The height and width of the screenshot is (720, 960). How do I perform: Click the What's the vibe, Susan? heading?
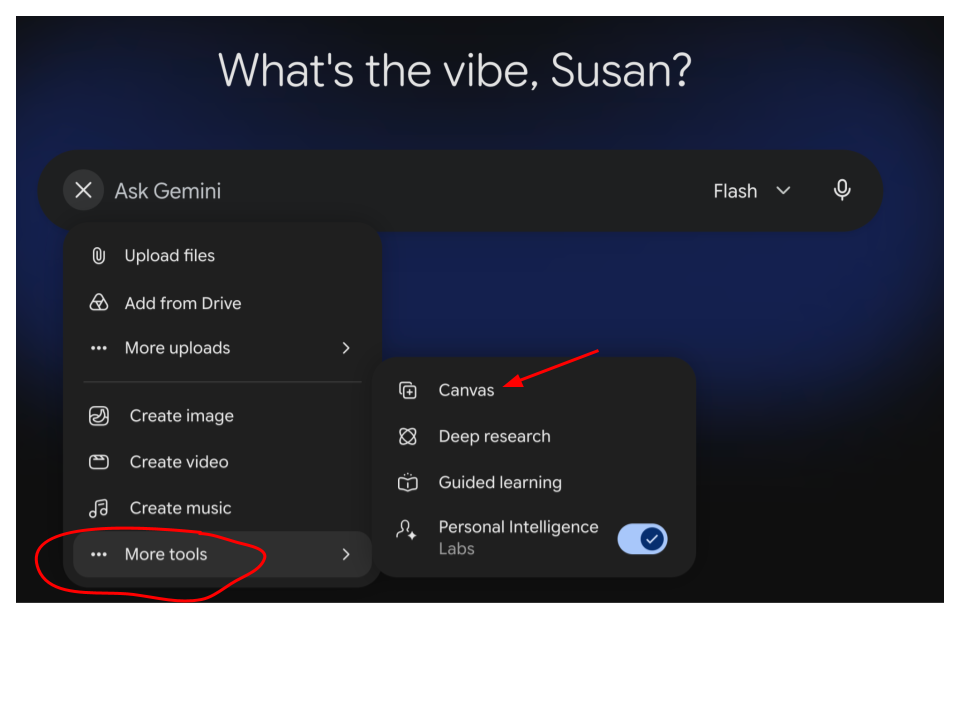coord(455,70)
